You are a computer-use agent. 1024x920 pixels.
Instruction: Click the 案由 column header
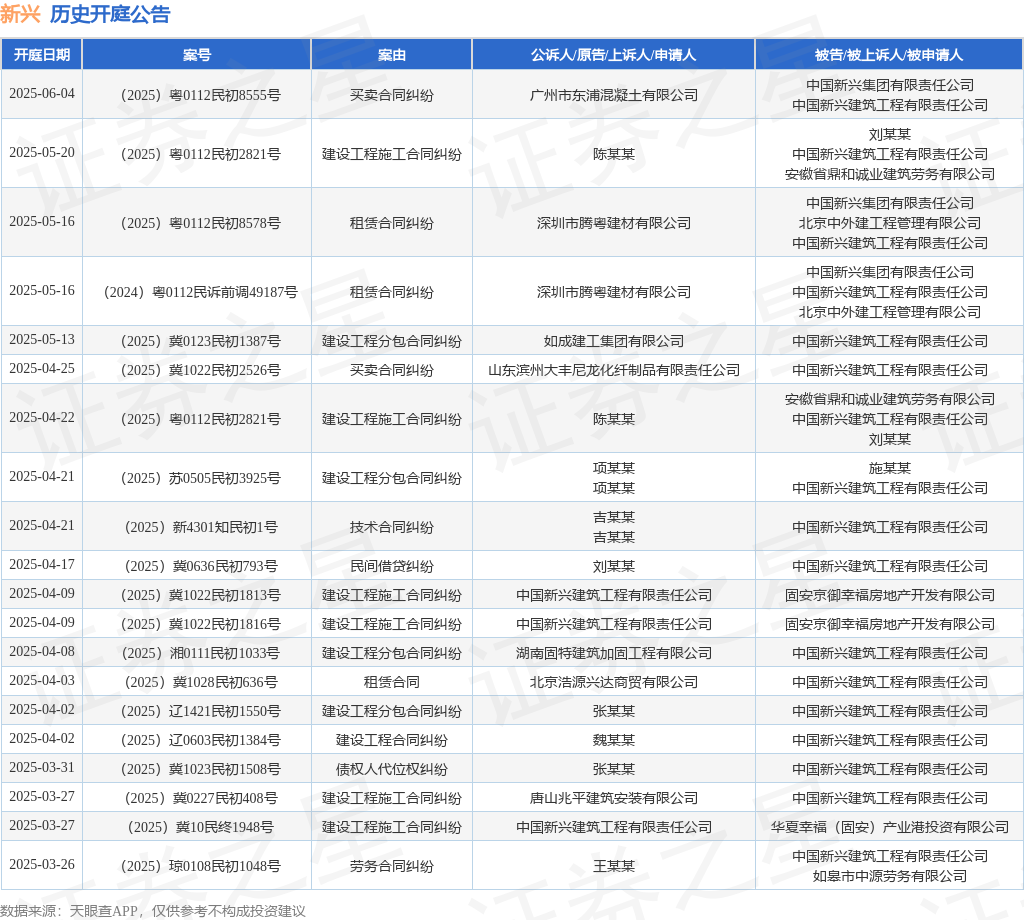[x=392, y=55]
